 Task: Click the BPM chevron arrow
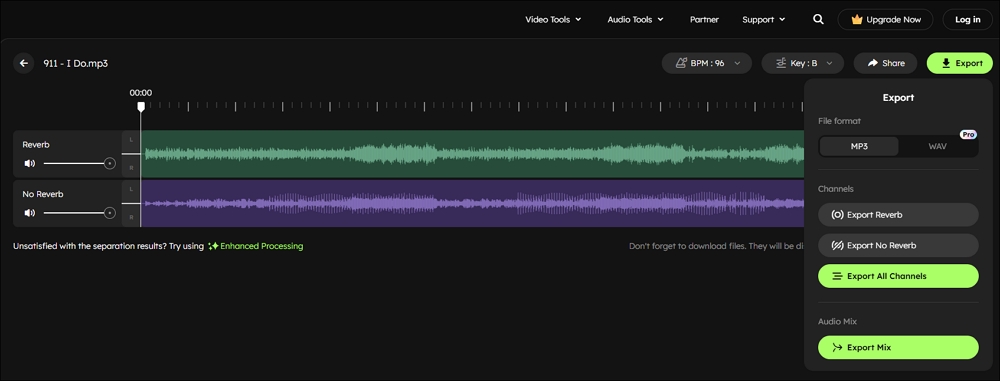coord(737,63)
